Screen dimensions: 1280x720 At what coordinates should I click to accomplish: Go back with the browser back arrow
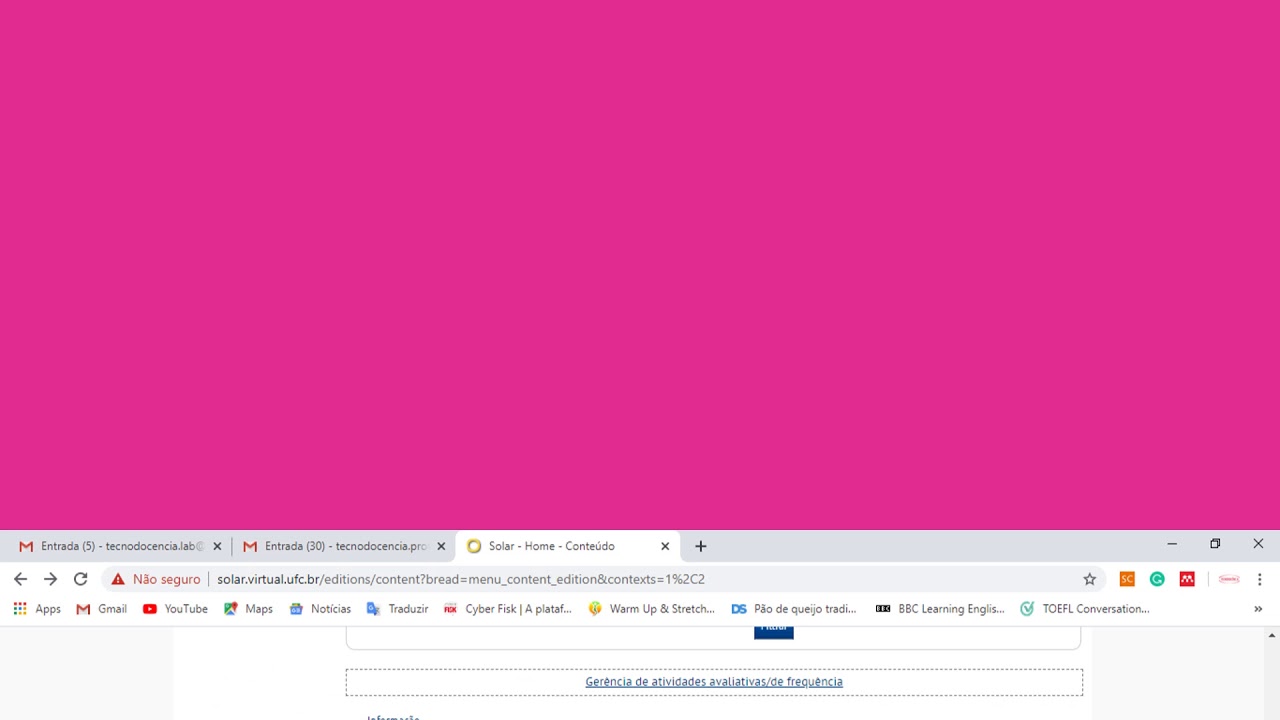click(x=20, y=579)
